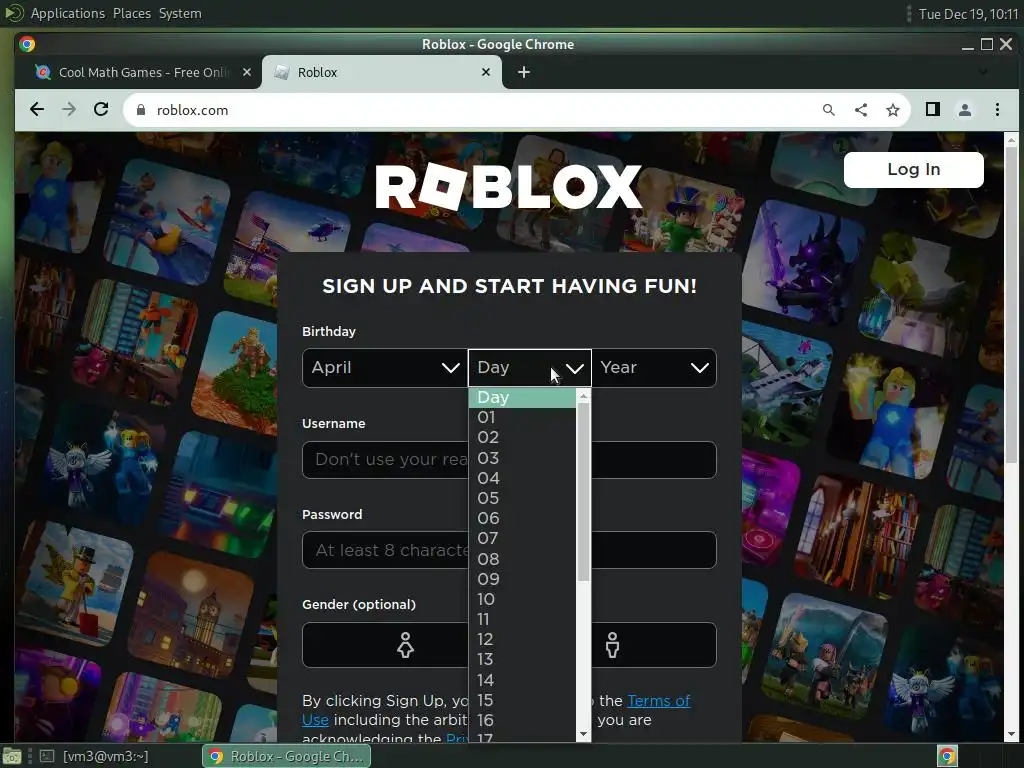Click the ROBLOX logo
Image resolution: width=1024 pixels, height=768 pixels.
coord(509,186)
